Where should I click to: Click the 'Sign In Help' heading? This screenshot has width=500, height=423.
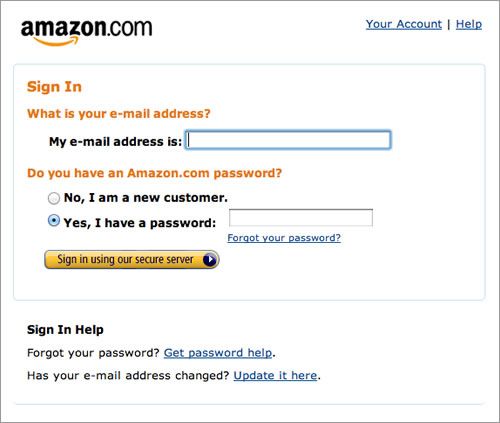pyautogui.click(x=65, y=330)
